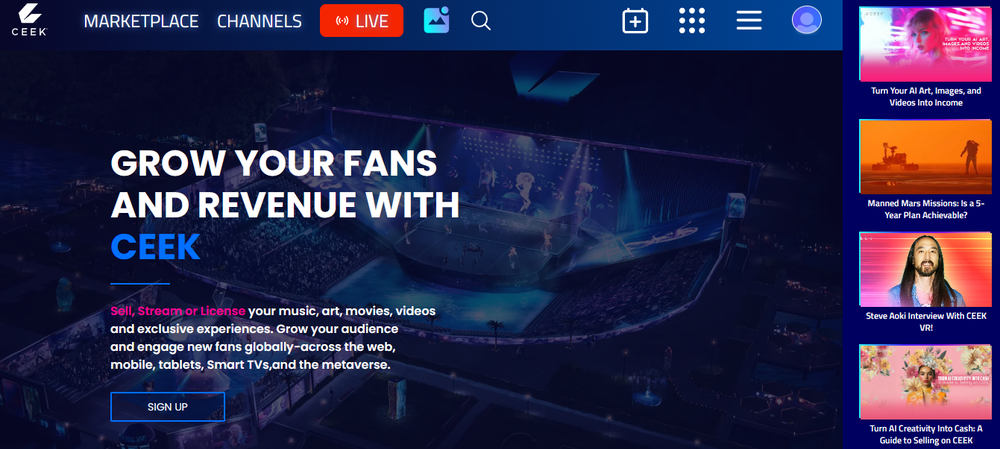Open search with the magnifying glass icon

pos(481,20)
